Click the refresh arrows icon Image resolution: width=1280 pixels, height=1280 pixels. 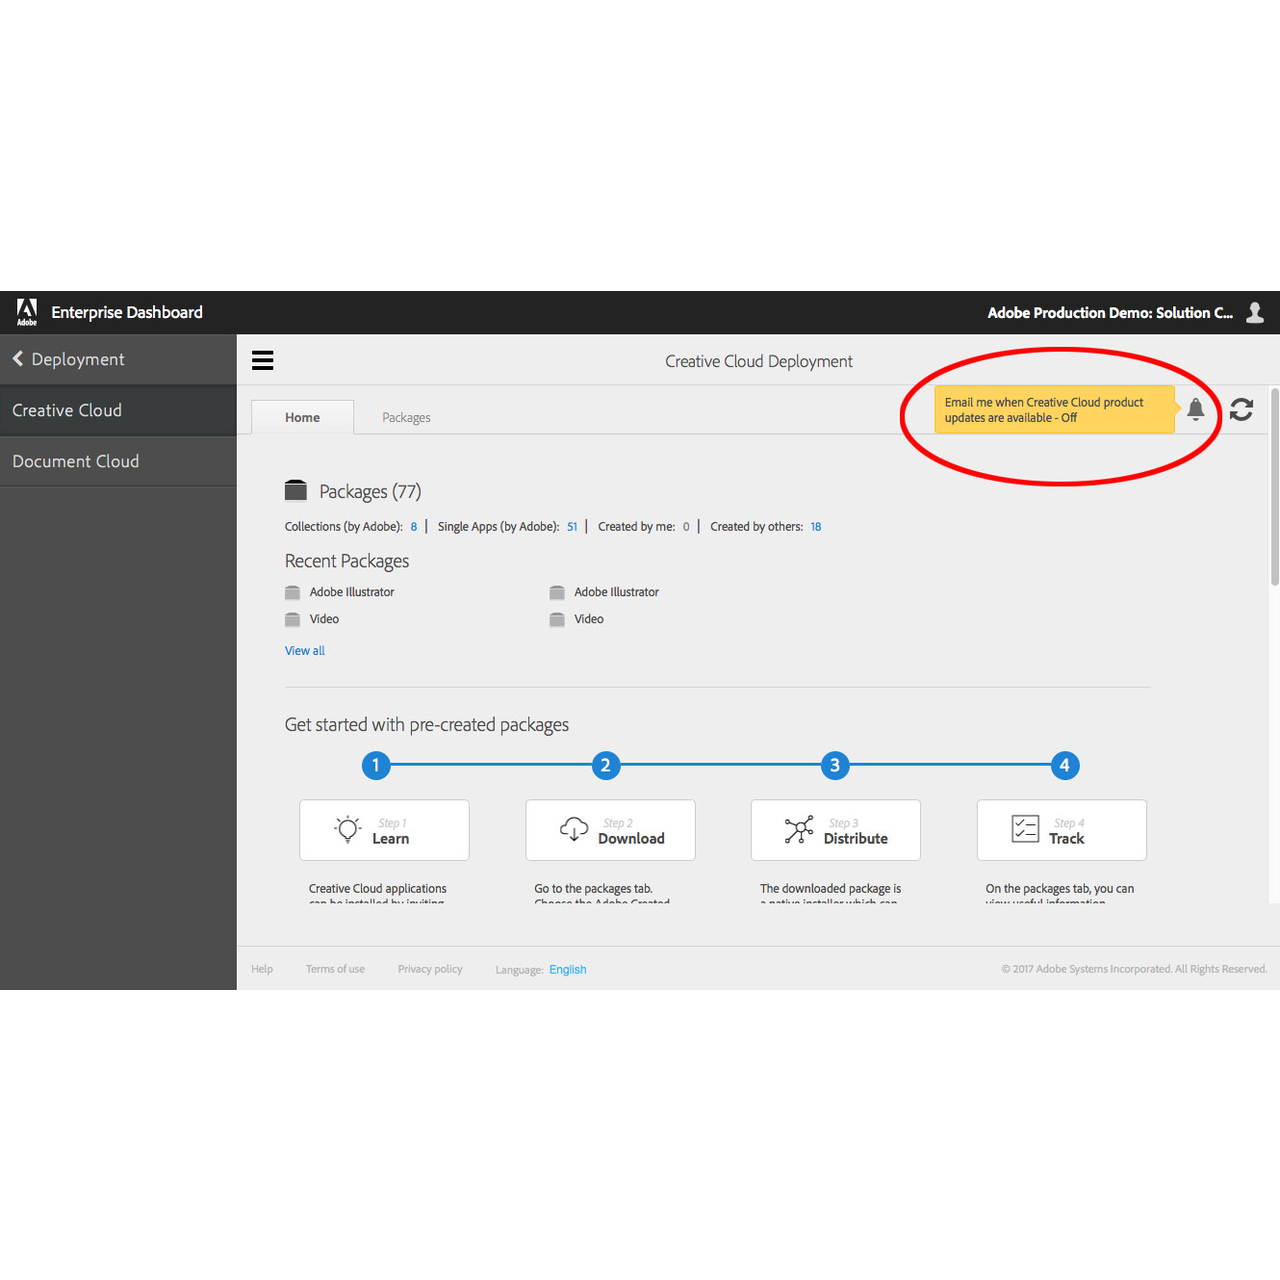point(1241,409)
